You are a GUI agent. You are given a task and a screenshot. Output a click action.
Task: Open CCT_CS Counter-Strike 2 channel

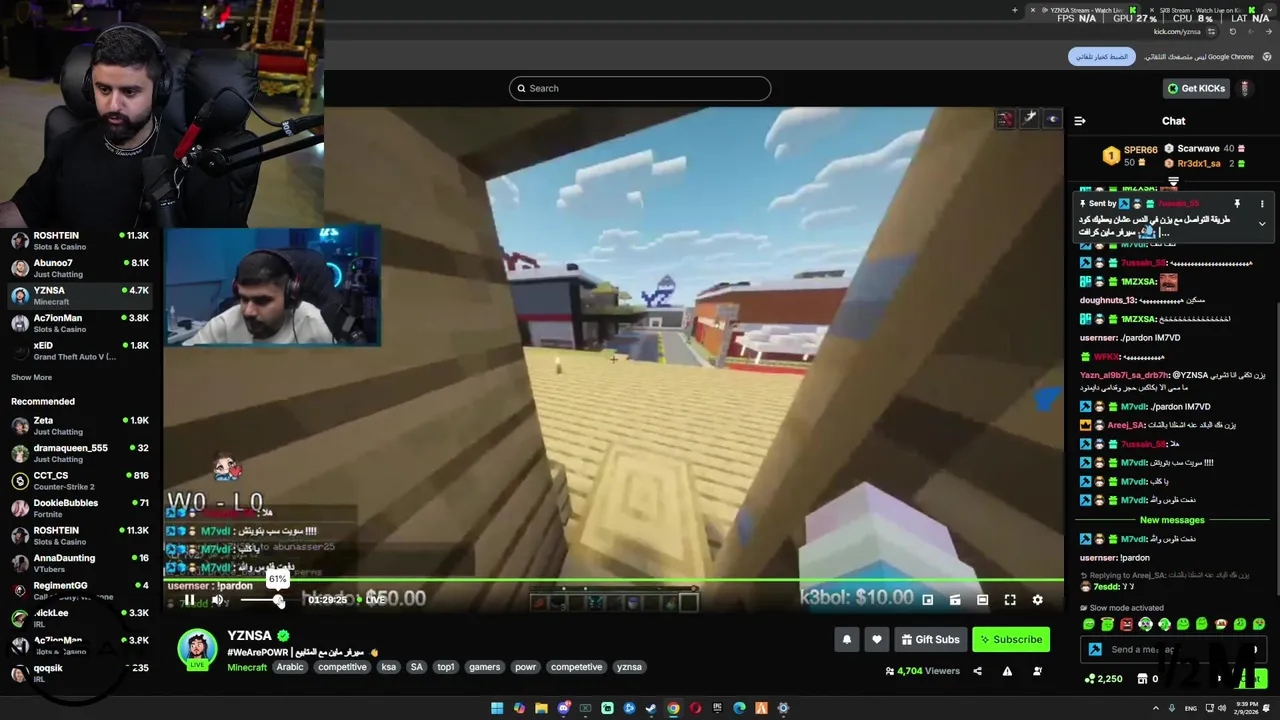click(81, 481)
